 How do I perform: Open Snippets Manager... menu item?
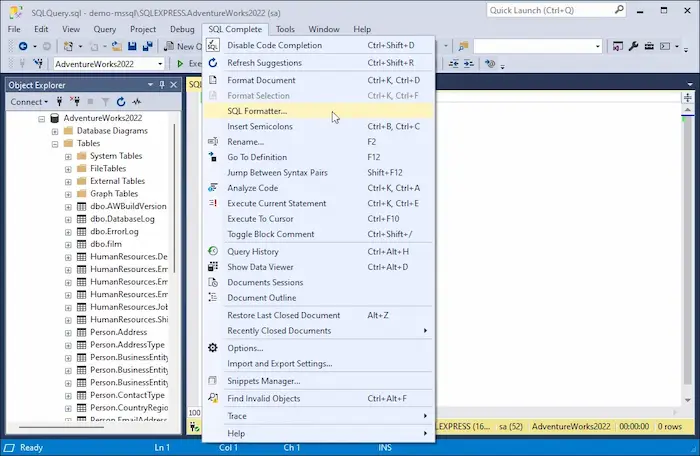point(319,381)
